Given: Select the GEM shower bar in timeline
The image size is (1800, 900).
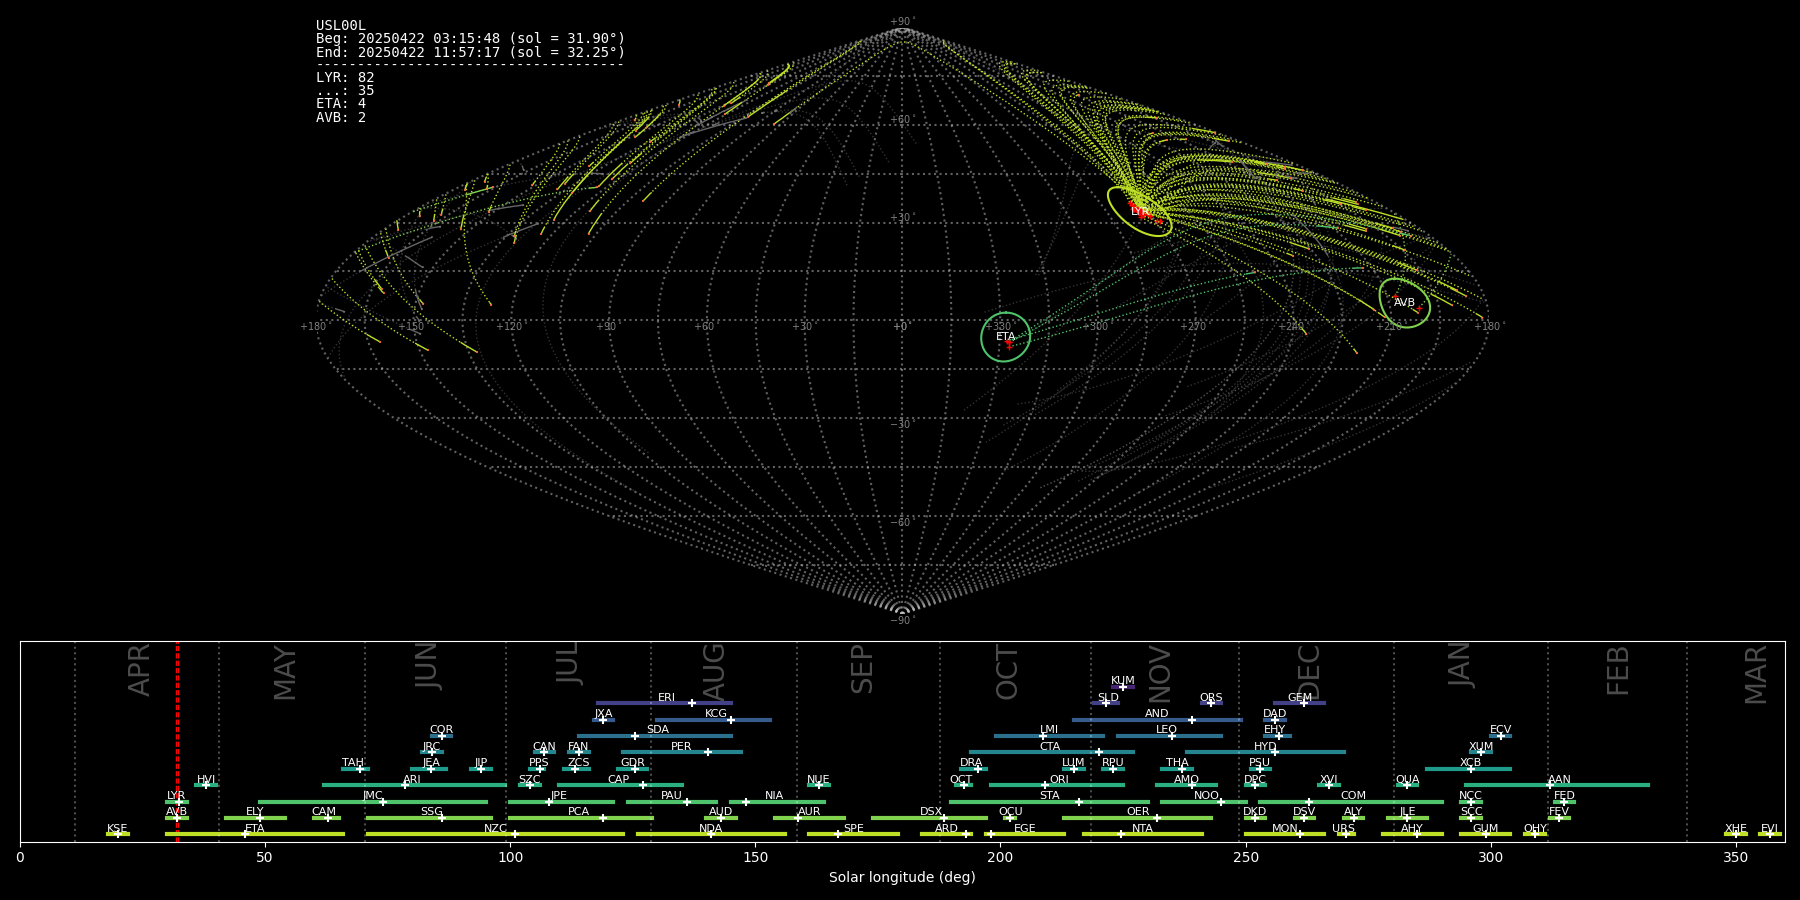Looking at the screenshot, I should coord(1299,703).
